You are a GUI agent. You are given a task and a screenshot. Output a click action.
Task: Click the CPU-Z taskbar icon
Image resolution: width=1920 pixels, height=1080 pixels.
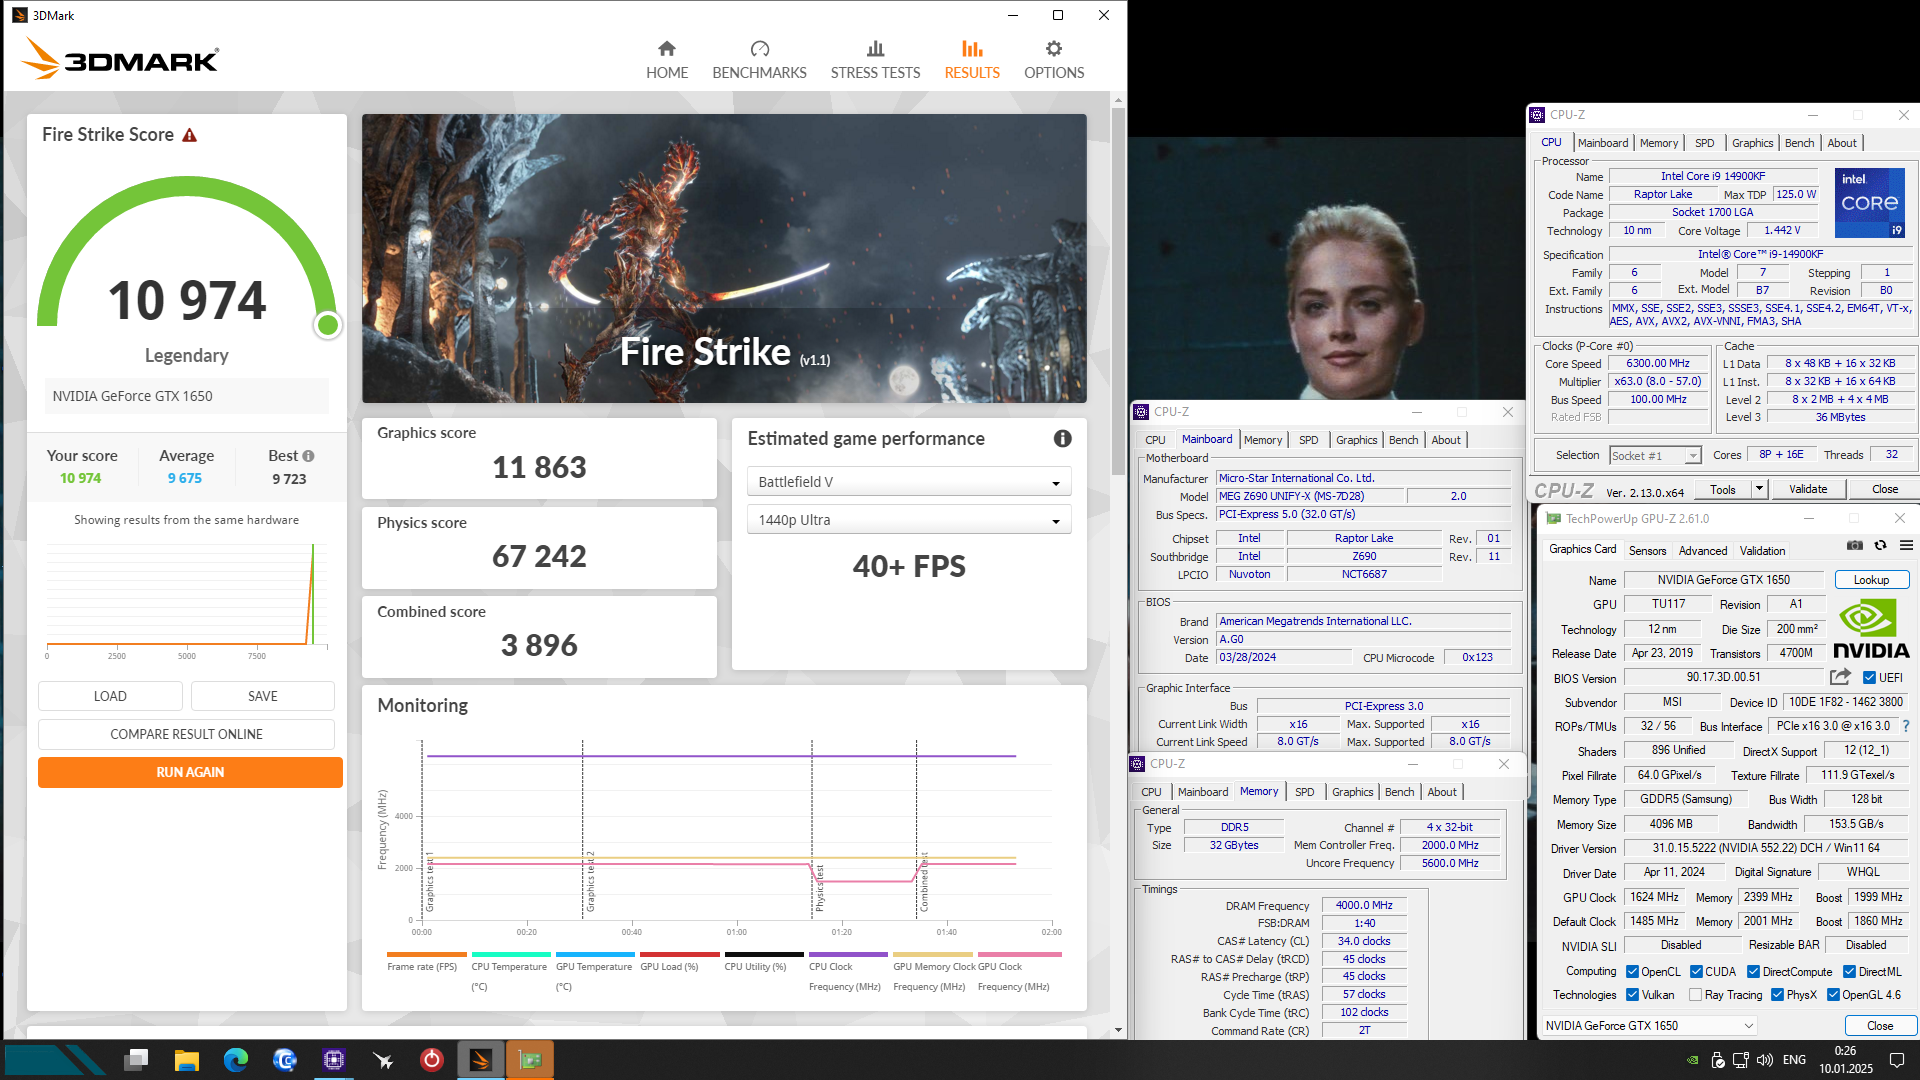[x=334, y=1059]
